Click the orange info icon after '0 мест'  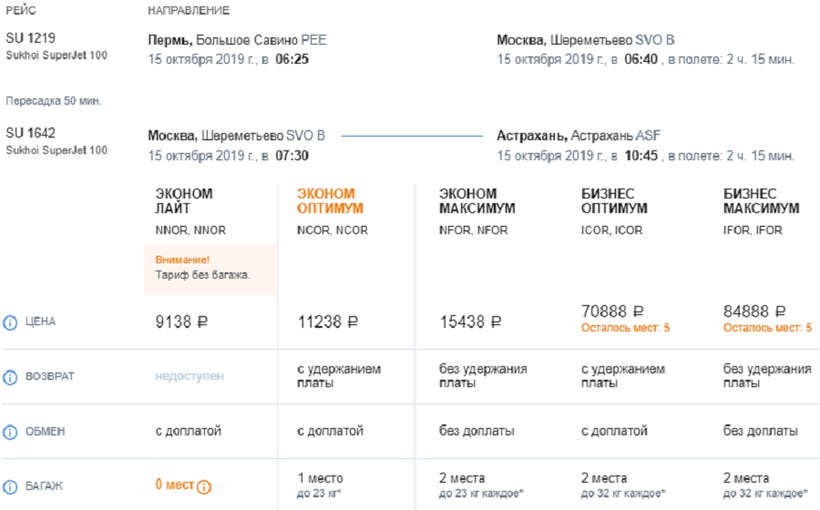click(204, 487)
